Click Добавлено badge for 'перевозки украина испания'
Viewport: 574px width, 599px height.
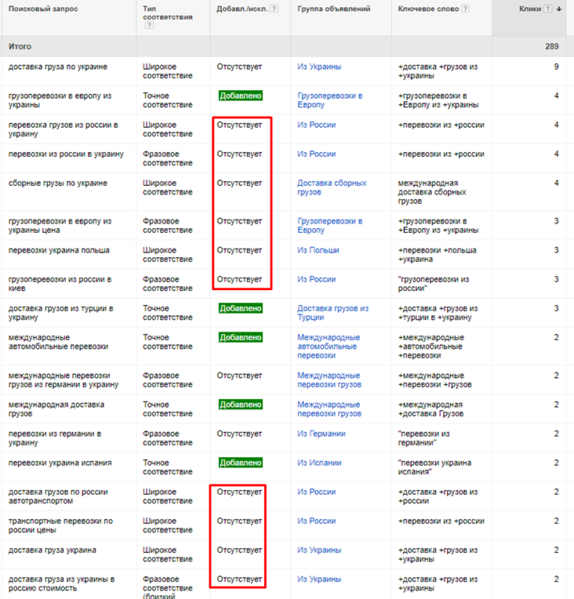(241, 463)
